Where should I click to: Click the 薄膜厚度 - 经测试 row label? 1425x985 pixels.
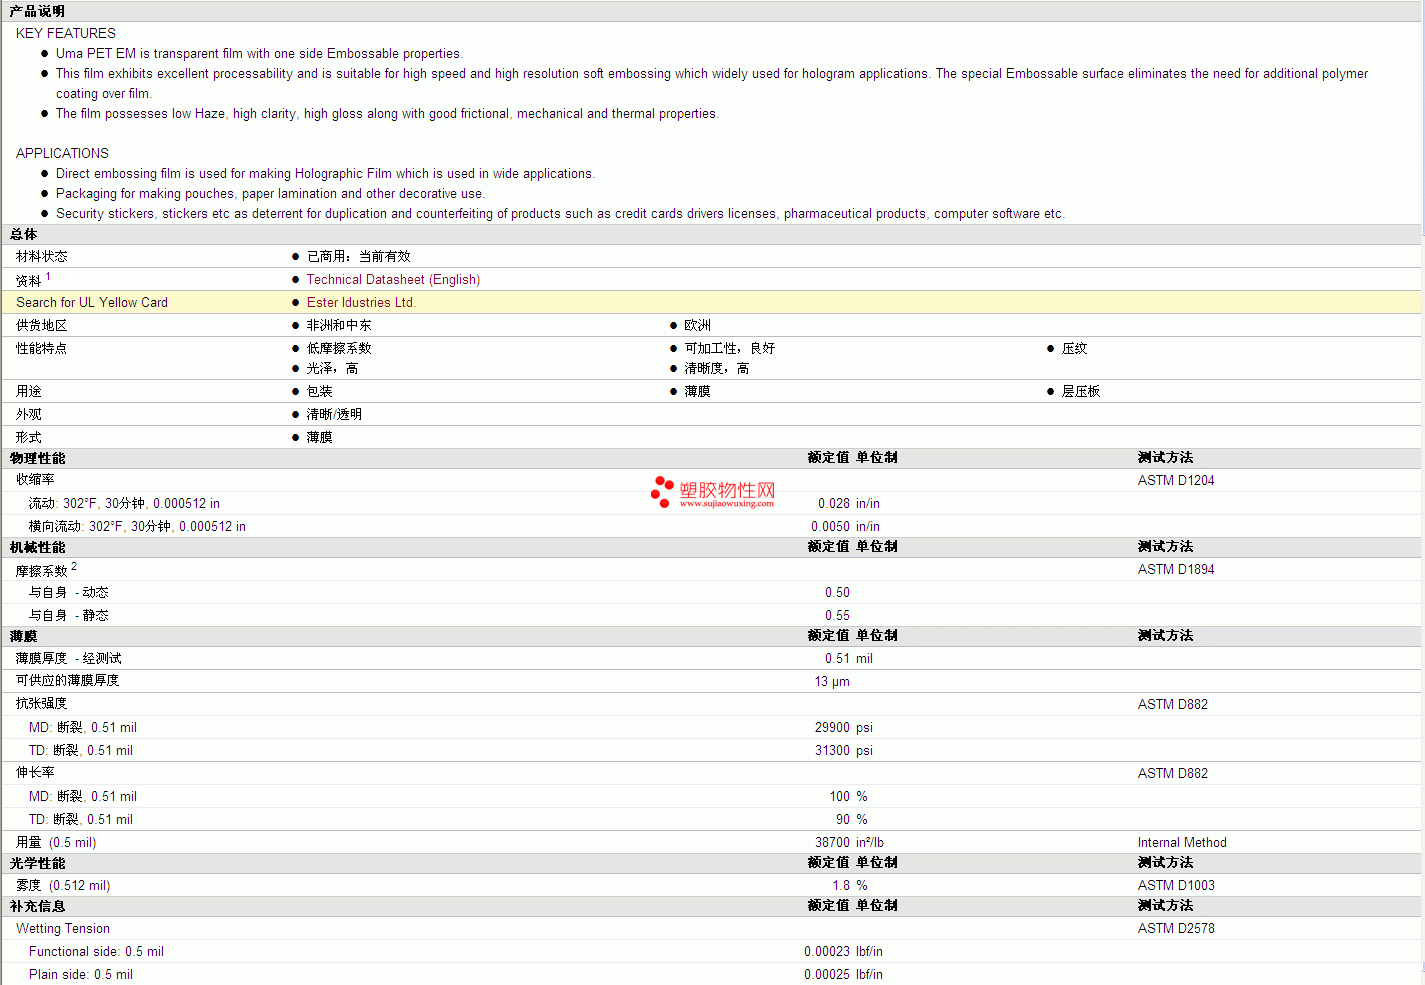[69, 659]
